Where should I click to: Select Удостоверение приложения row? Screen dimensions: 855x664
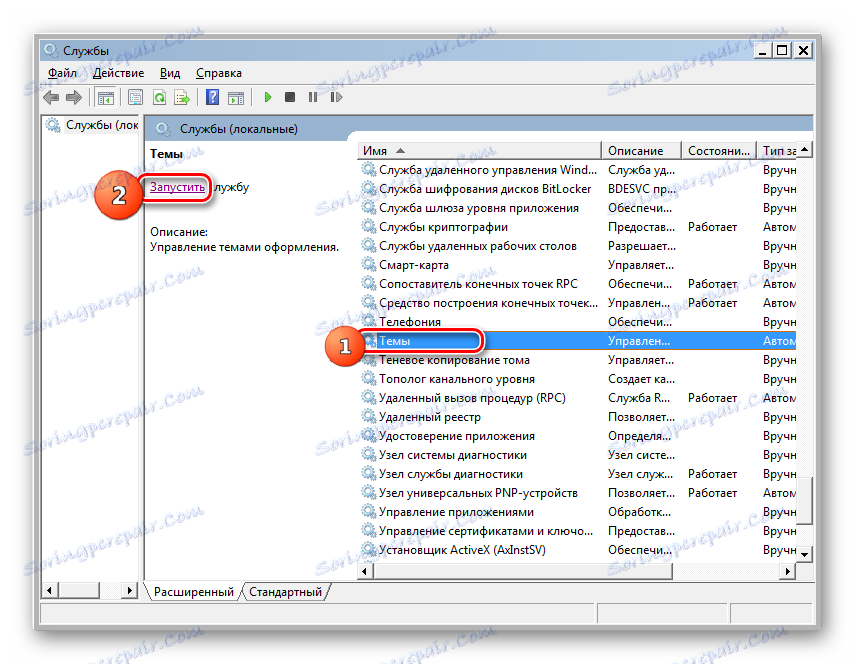pyautogui.click(x=577, y=436)
